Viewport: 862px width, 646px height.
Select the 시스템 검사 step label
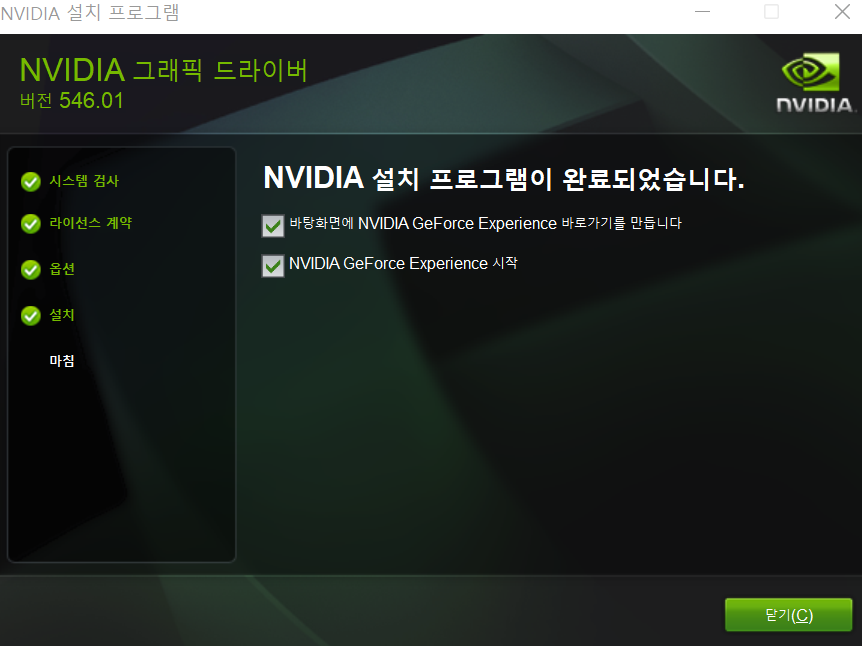(84, 181)
